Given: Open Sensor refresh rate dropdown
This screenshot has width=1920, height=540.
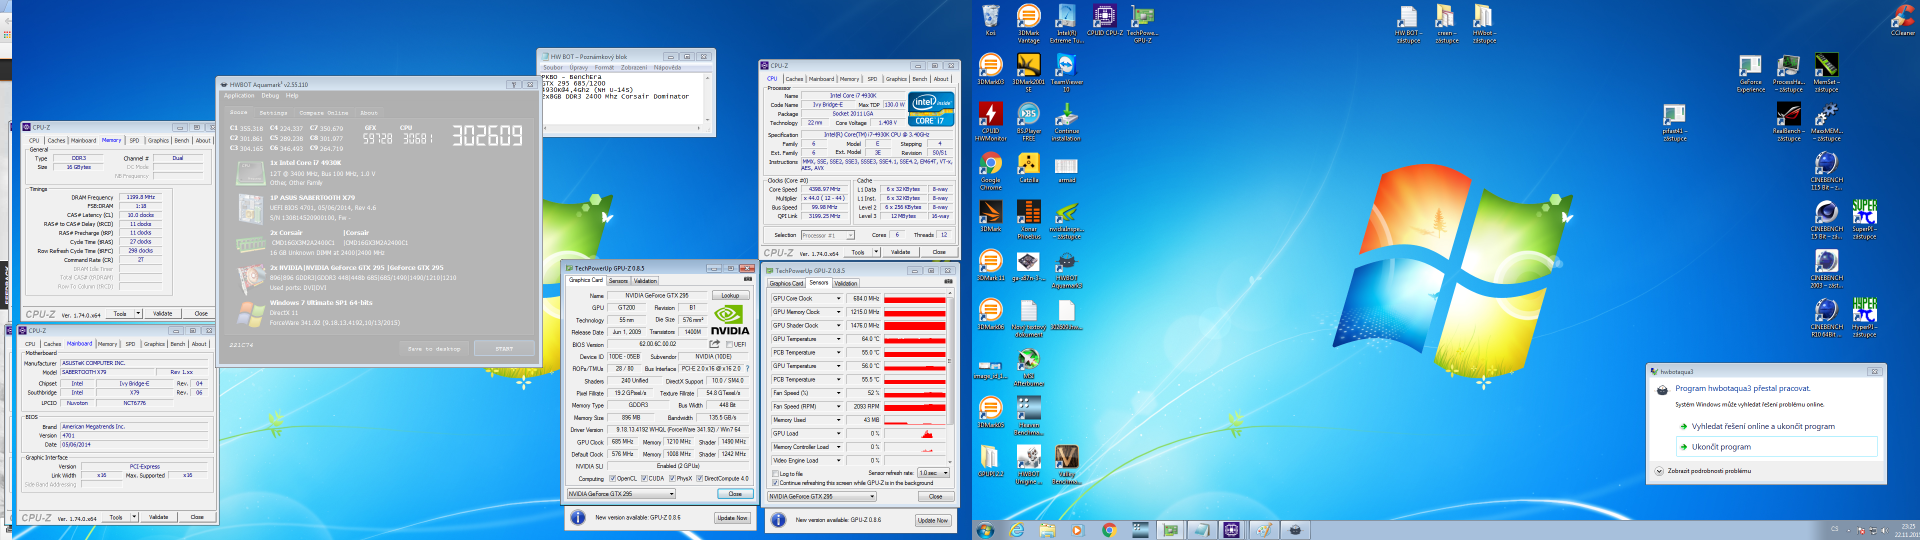Looking at the screenshot, I should (933, 473).
